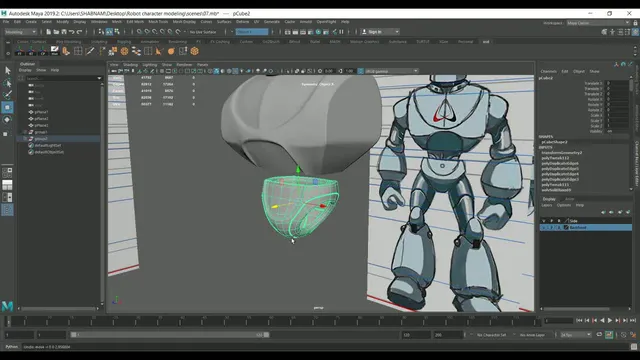Toggle select-by-component-type mode button
The width and height of the screenshot is (640, 360).
click(117, 32)
